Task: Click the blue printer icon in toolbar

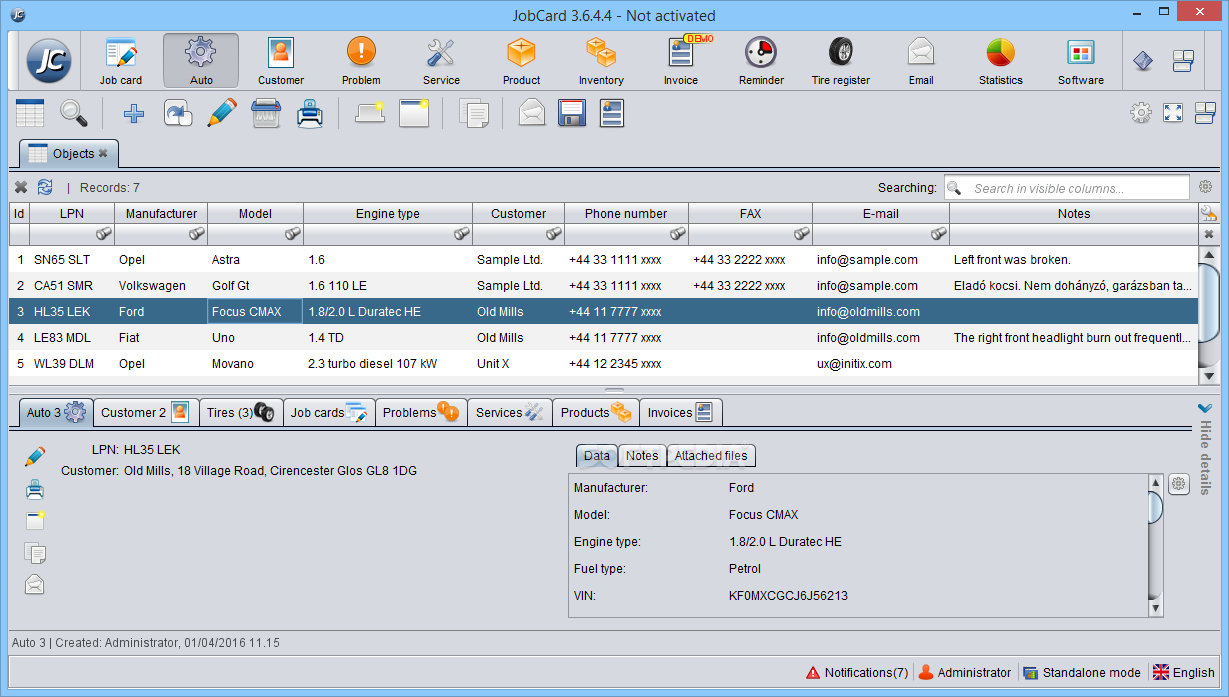Action: coord(310,113)
